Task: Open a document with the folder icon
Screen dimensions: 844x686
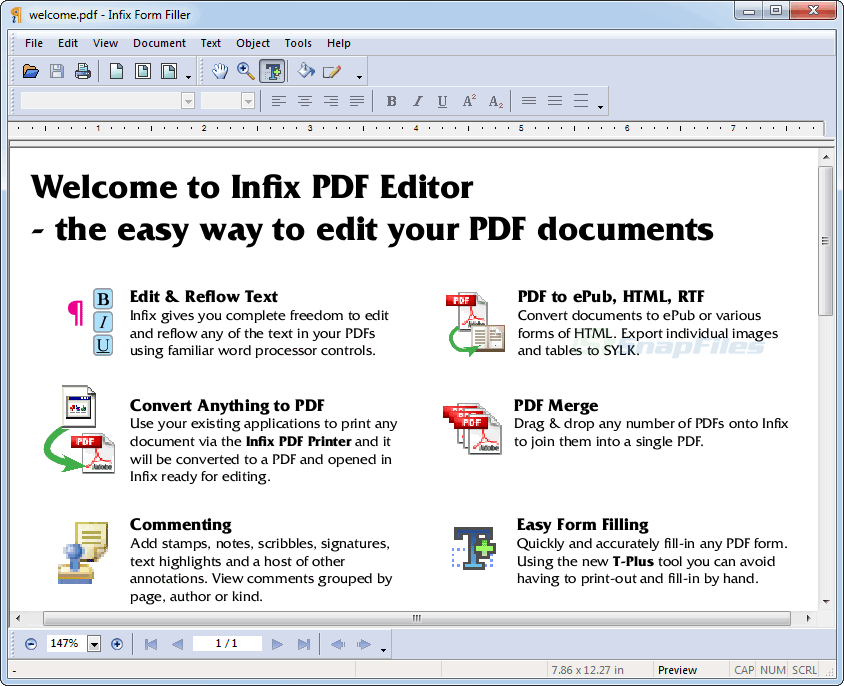Action: point(30,71)
